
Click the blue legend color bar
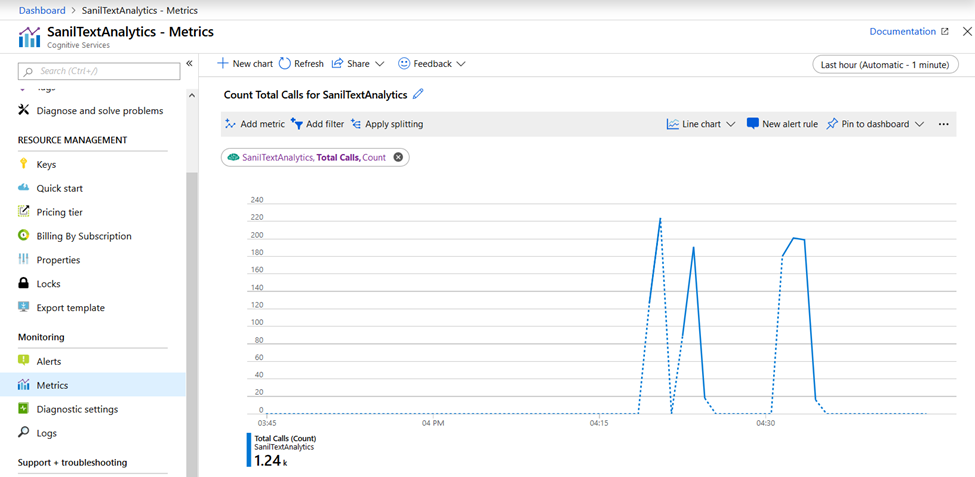tap(249, 450)
